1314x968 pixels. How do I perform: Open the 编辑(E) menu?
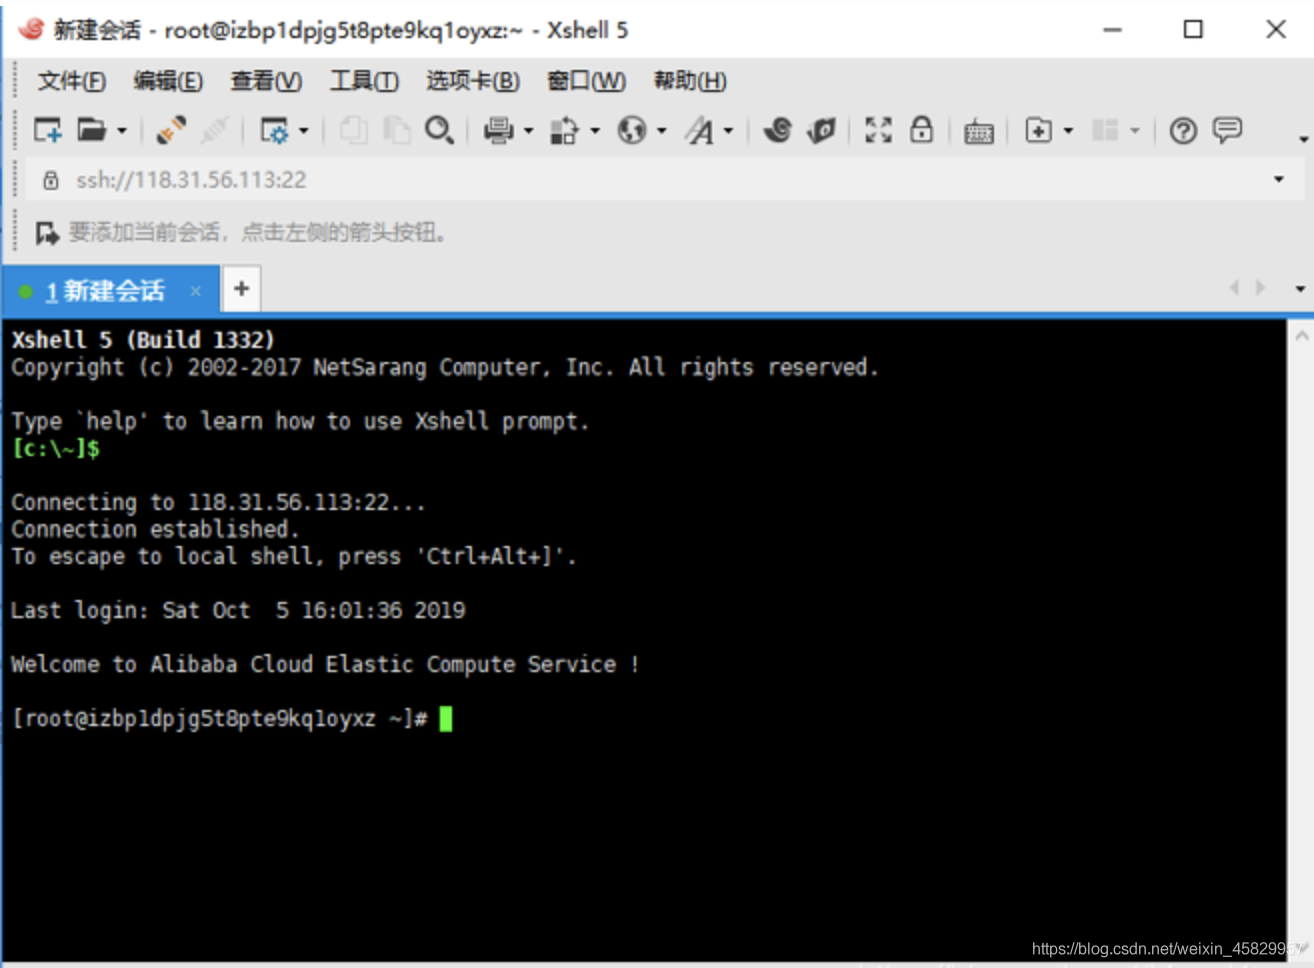[168, 81]
